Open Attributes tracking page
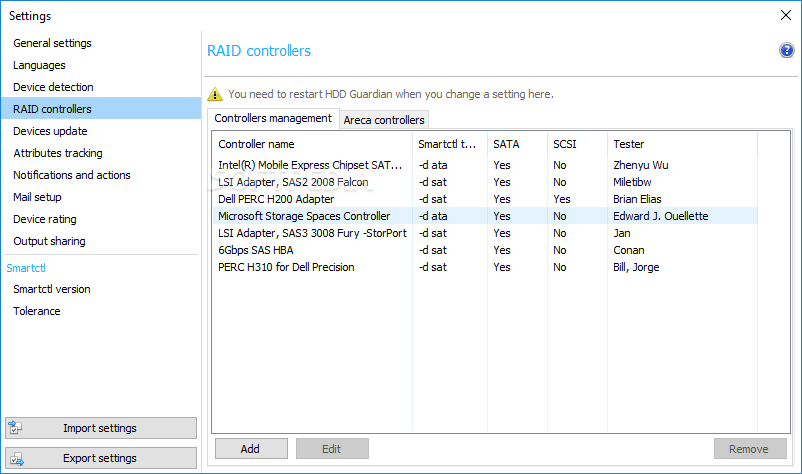The image size is (802, 474). click(58, 153)
